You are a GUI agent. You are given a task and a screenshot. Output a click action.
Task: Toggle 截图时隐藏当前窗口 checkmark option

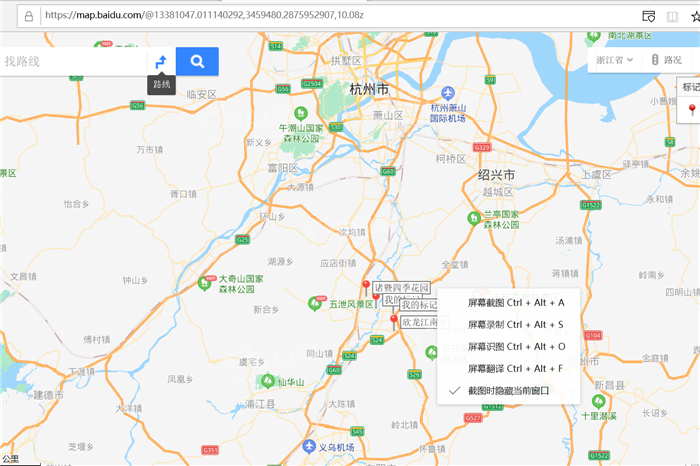click(508, 391)
